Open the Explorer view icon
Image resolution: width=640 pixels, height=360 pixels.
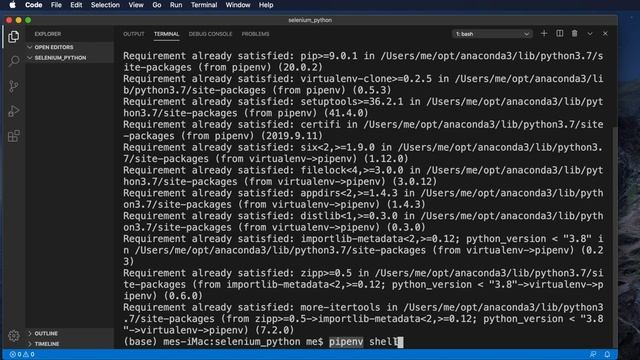pyautogui.click(x=13, y=37)
